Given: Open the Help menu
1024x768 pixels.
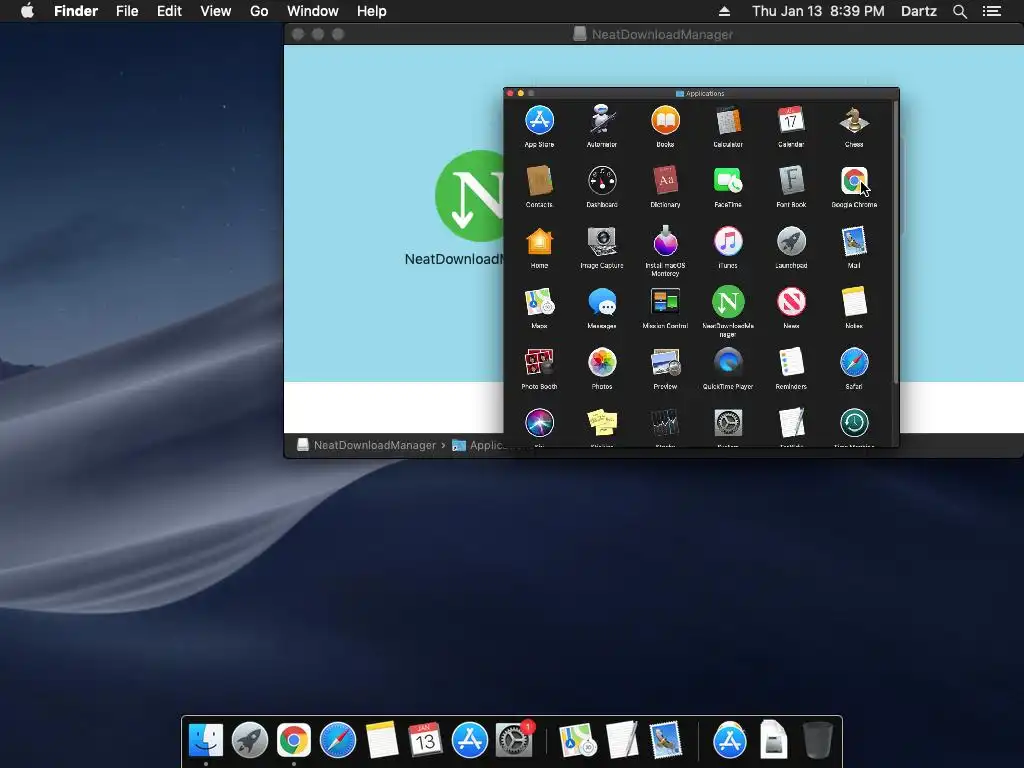Looking at the screenshot, I should point(372,11).
